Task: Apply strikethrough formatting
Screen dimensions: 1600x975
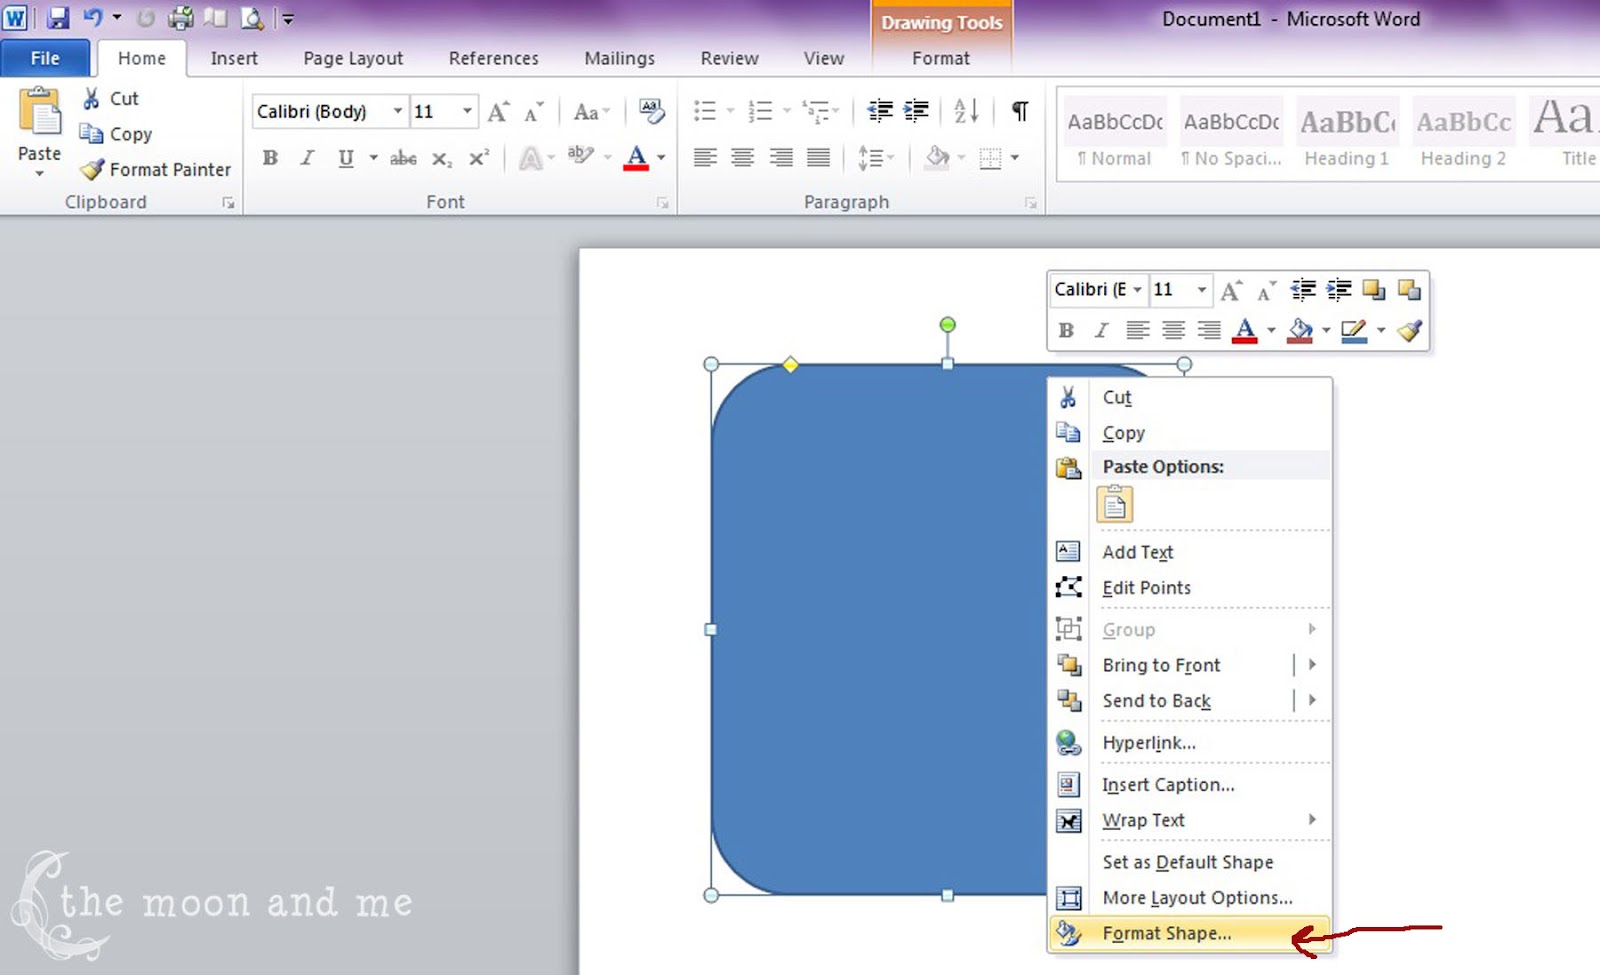Action: point(402,158)
